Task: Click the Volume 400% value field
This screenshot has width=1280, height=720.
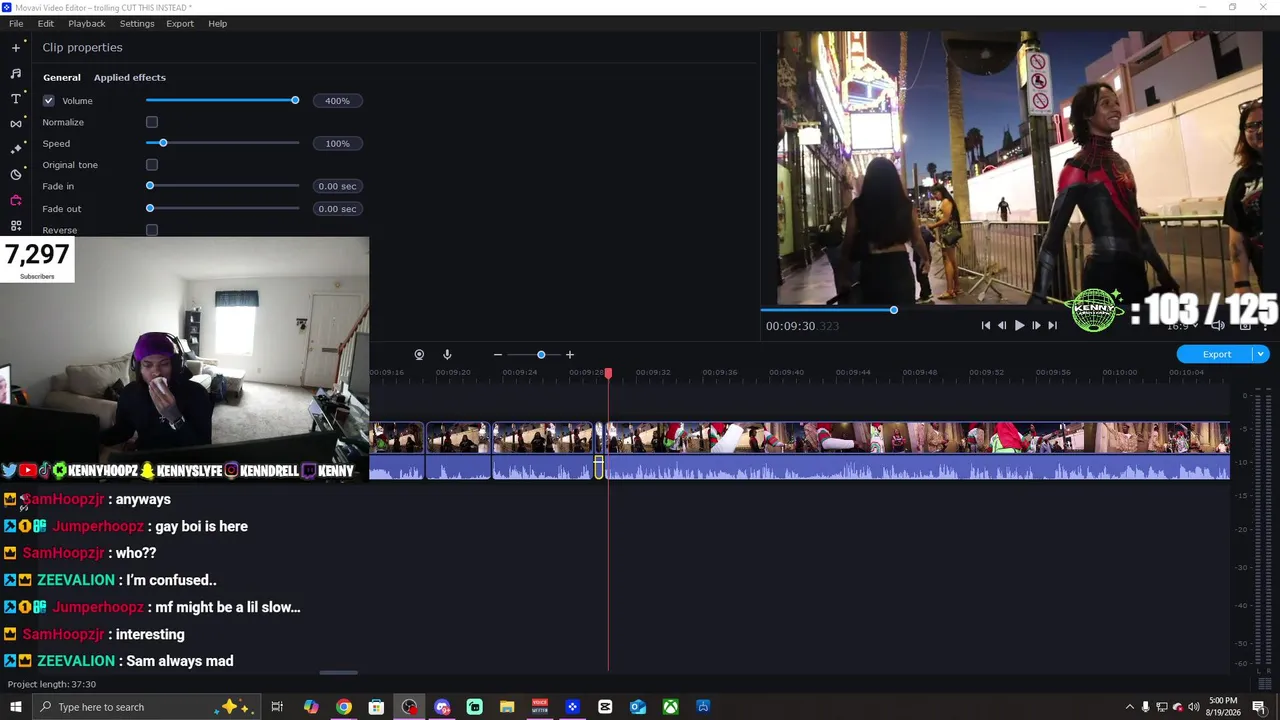Action: (337, 101)
